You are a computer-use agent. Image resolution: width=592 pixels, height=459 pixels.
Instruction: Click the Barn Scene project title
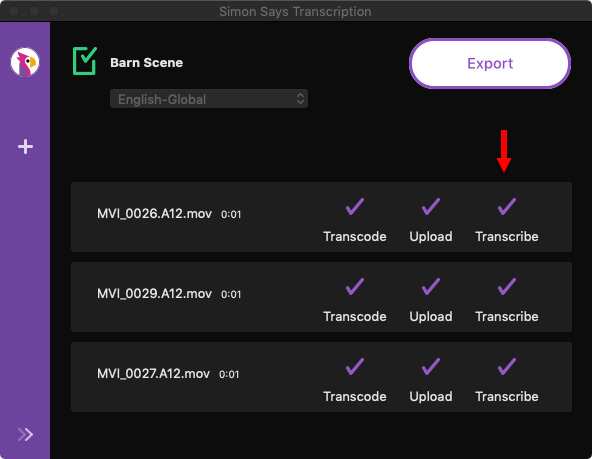coord(146,63)
